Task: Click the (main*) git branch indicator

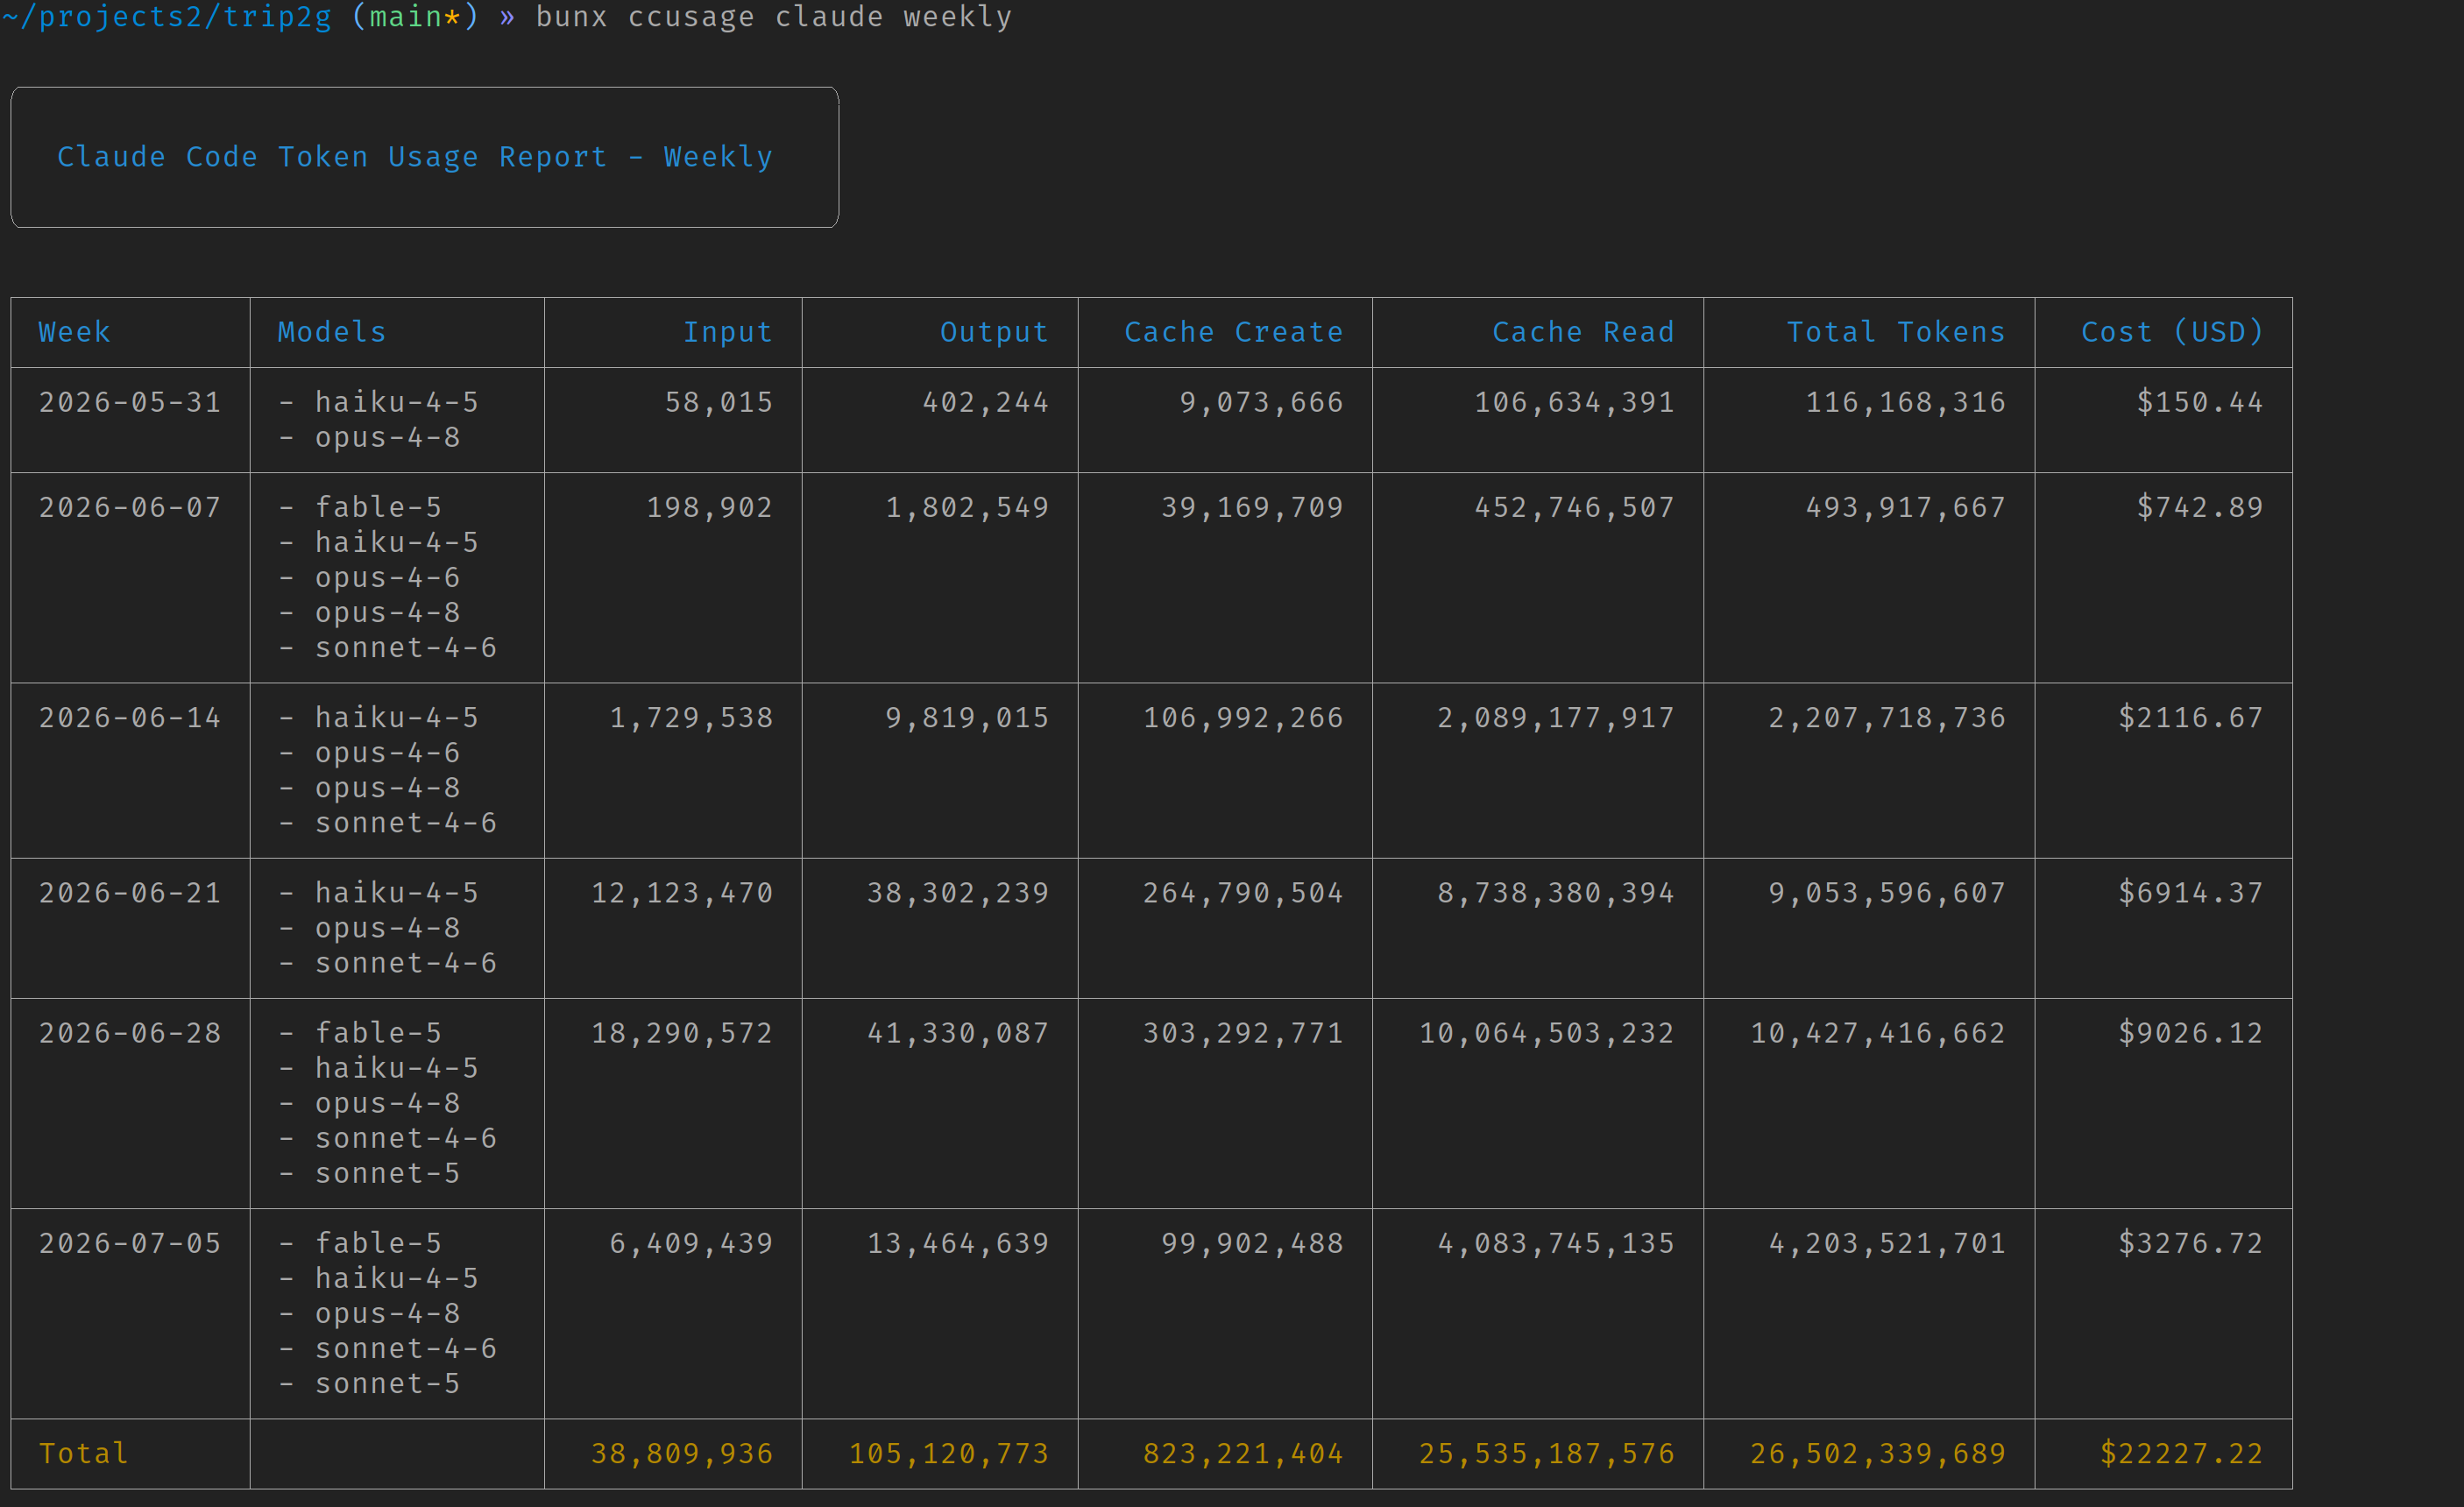Action: pos(415,17)
